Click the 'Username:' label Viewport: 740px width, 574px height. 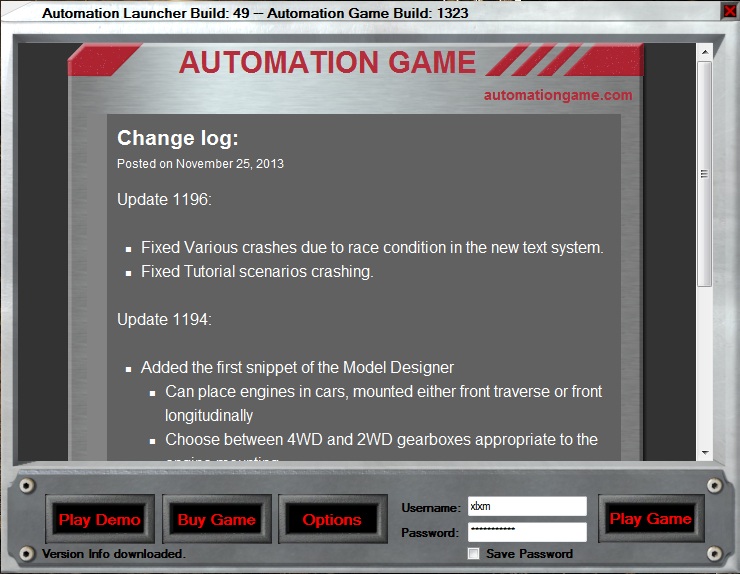click(x=431, y=508)
